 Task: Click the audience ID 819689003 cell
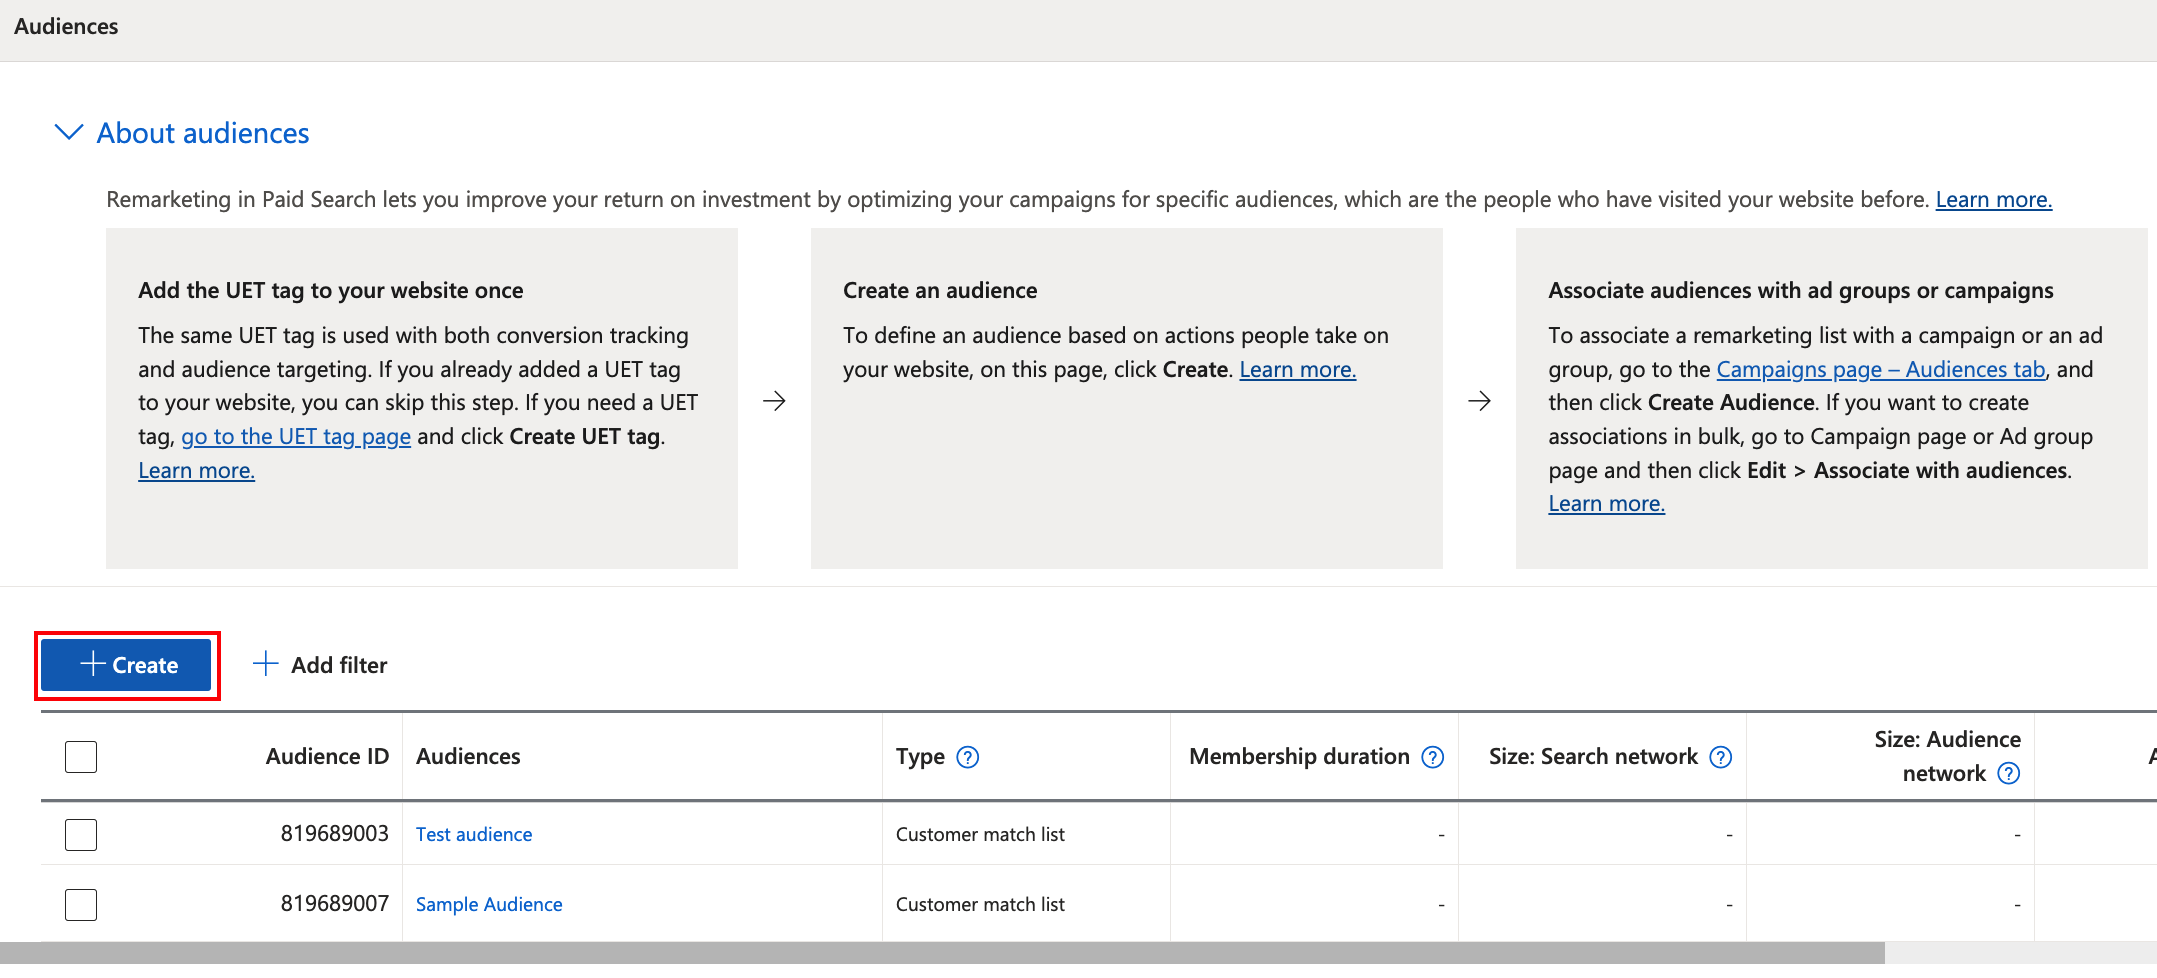pyautogui.click(x=334, y=834)
